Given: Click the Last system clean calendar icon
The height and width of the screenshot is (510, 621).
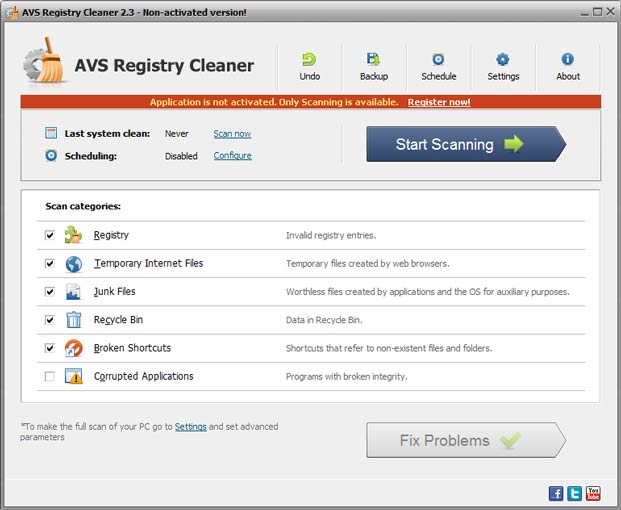Looking at the screenshot, I should [51, 133].
